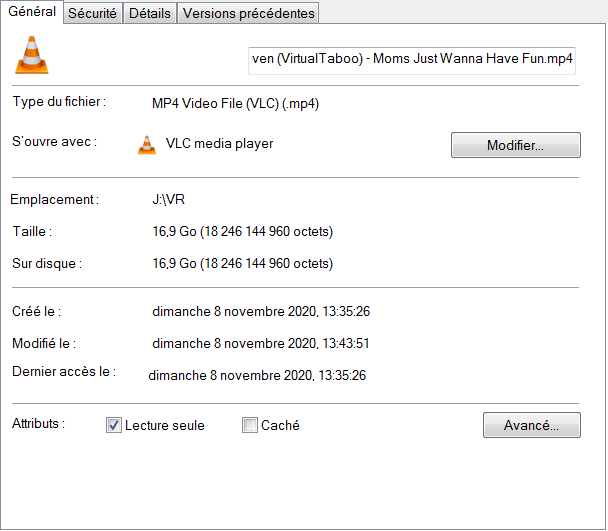Image resolution: width=608 pixels, height=531 pixels.
Task: Switch to the Sécurité tab
Action: (92, 13)
